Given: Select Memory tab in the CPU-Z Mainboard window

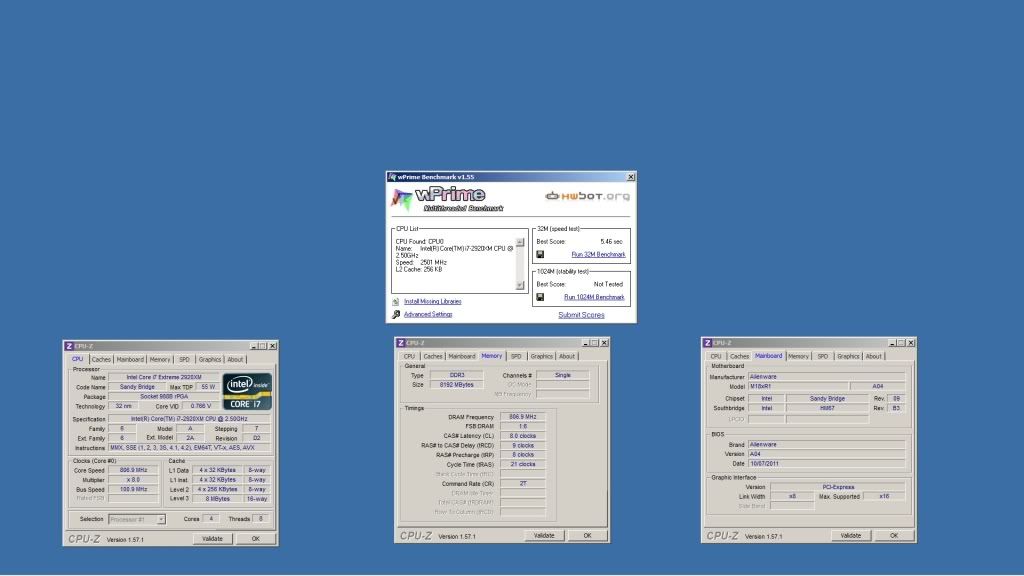Looking at the screenshot, I should pos(798,357).
